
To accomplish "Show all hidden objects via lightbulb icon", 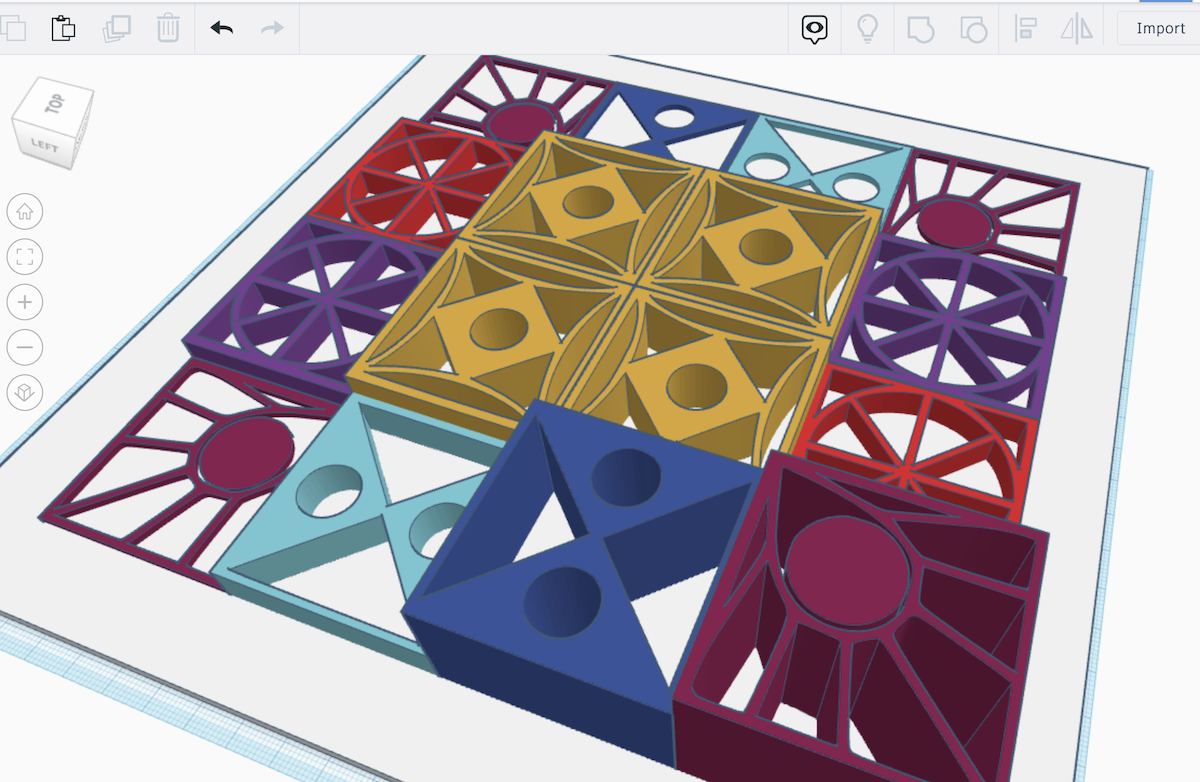I will pos(867,28).
